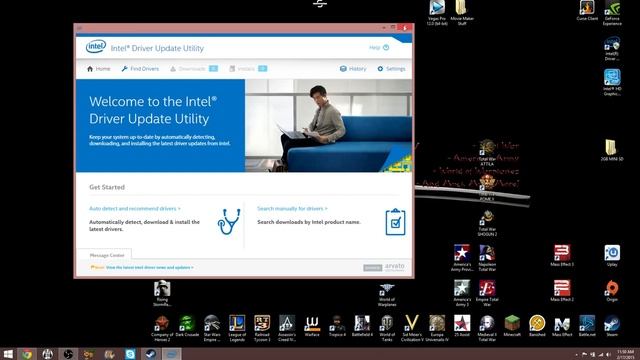This screenshot has height=360, width=640.
Task: Open the Movie Maker Stuff folder
Action: click(x=462, y=13)
